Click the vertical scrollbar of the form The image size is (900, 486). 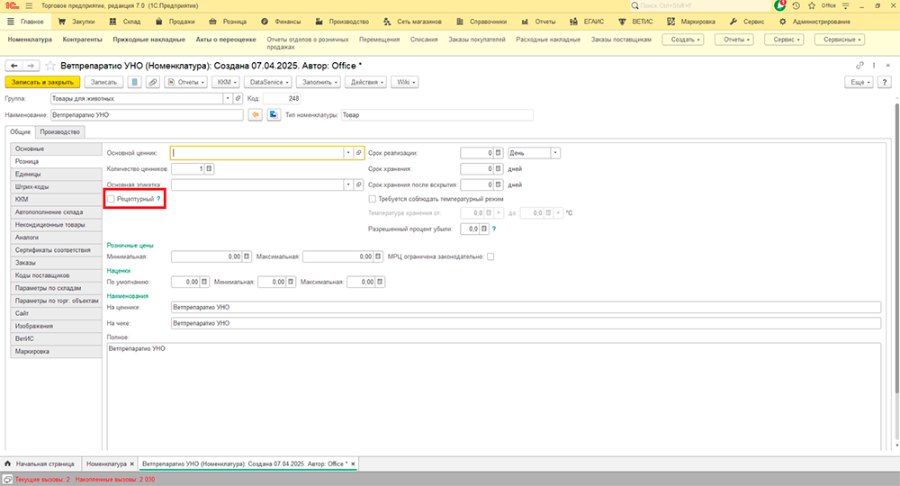click(x=896, y=247)
